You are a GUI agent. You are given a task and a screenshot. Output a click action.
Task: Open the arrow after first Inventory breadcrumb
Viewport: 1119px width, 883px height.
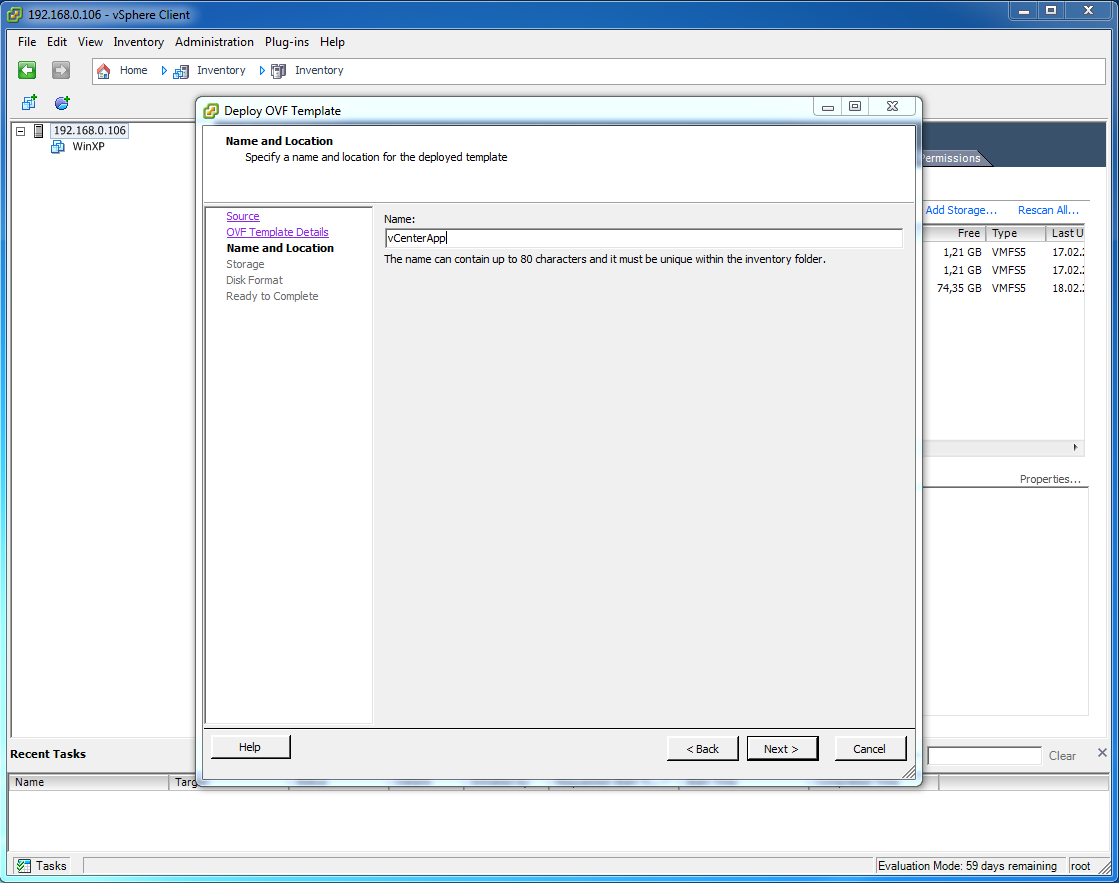(x=262, y=71)
